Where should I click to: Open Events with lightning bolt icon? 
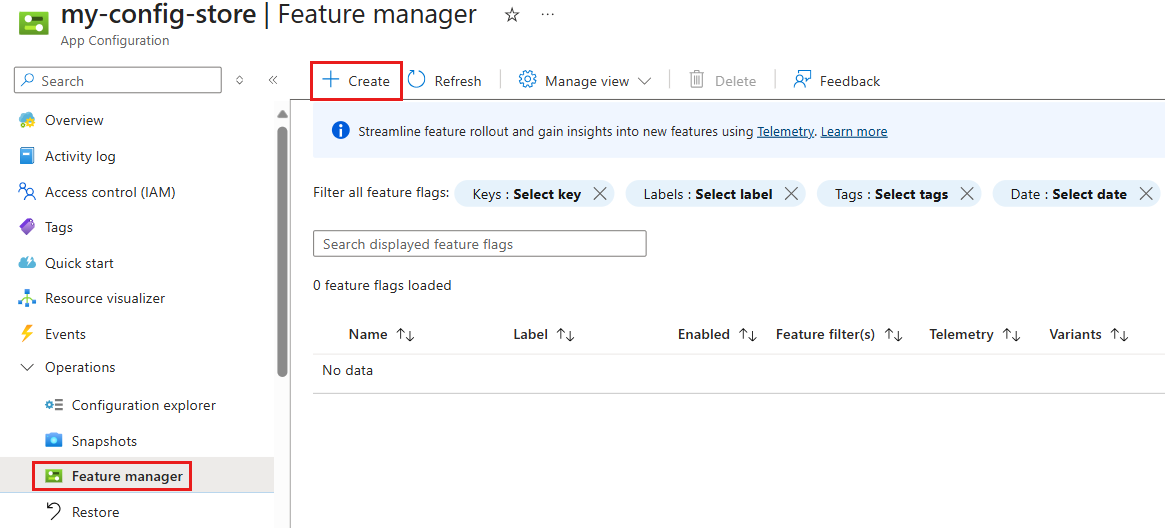65,334
